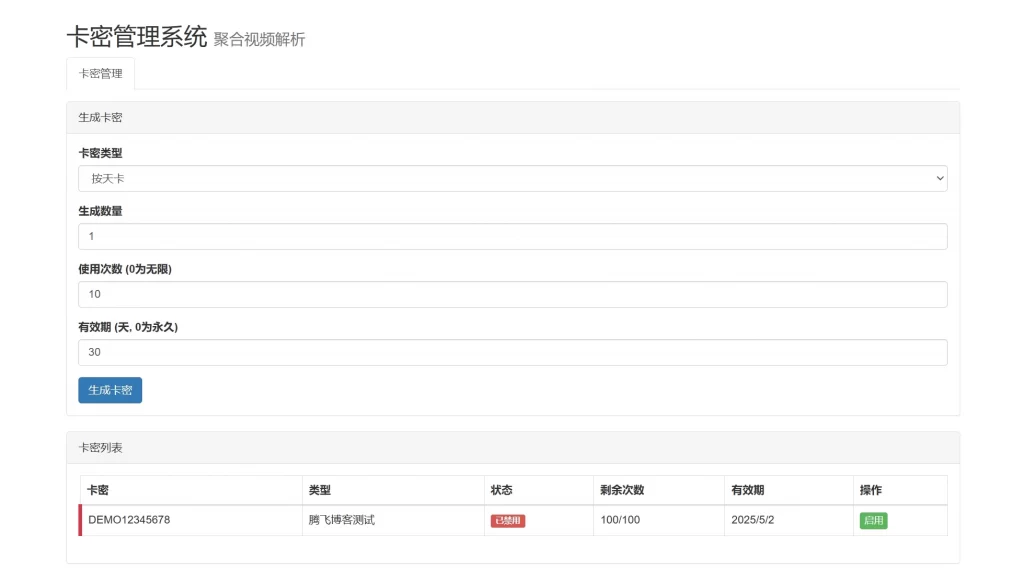Expand the card type selector

[x=512, y=178]
